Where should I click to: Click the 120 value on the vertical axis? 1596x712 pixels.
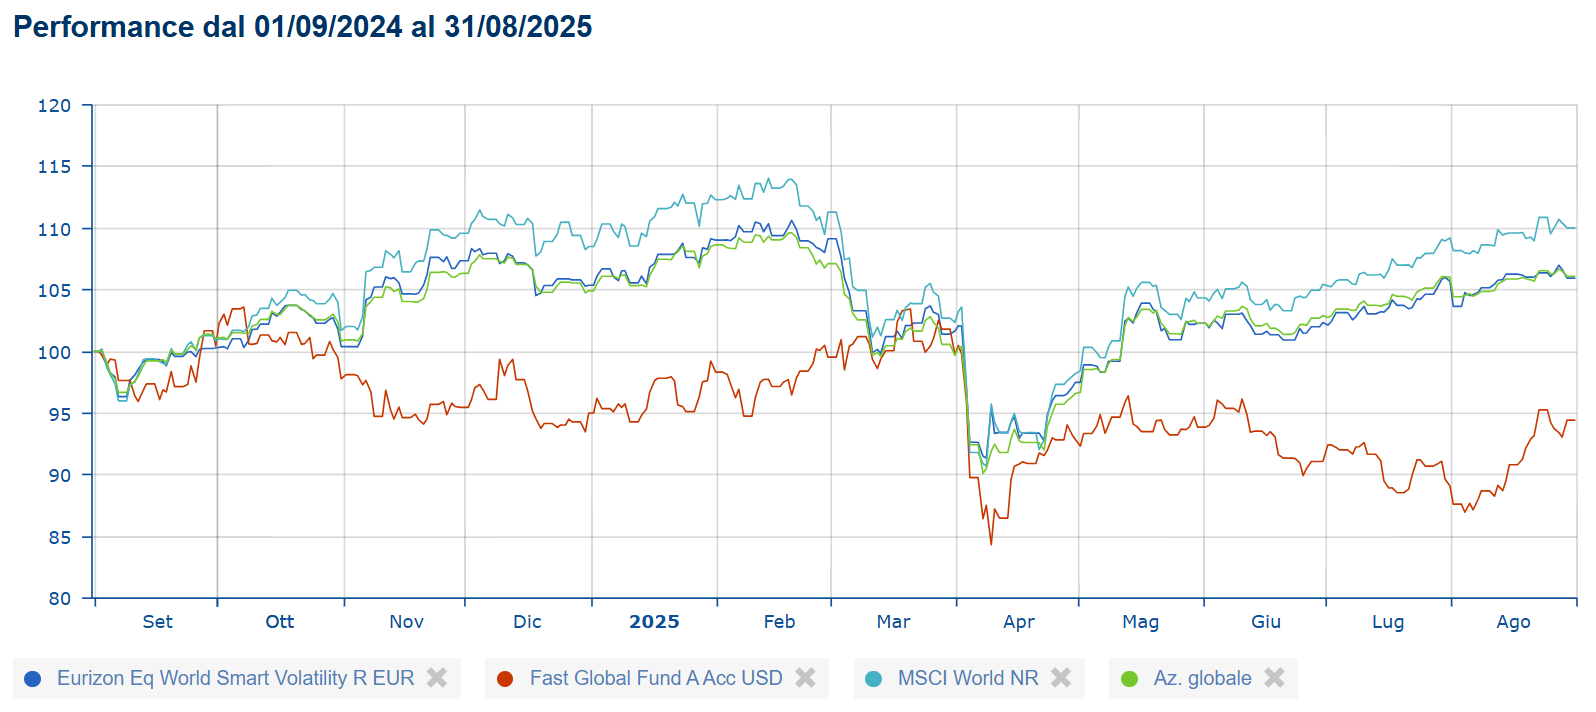pyautogui.click(x=54, y=105)
